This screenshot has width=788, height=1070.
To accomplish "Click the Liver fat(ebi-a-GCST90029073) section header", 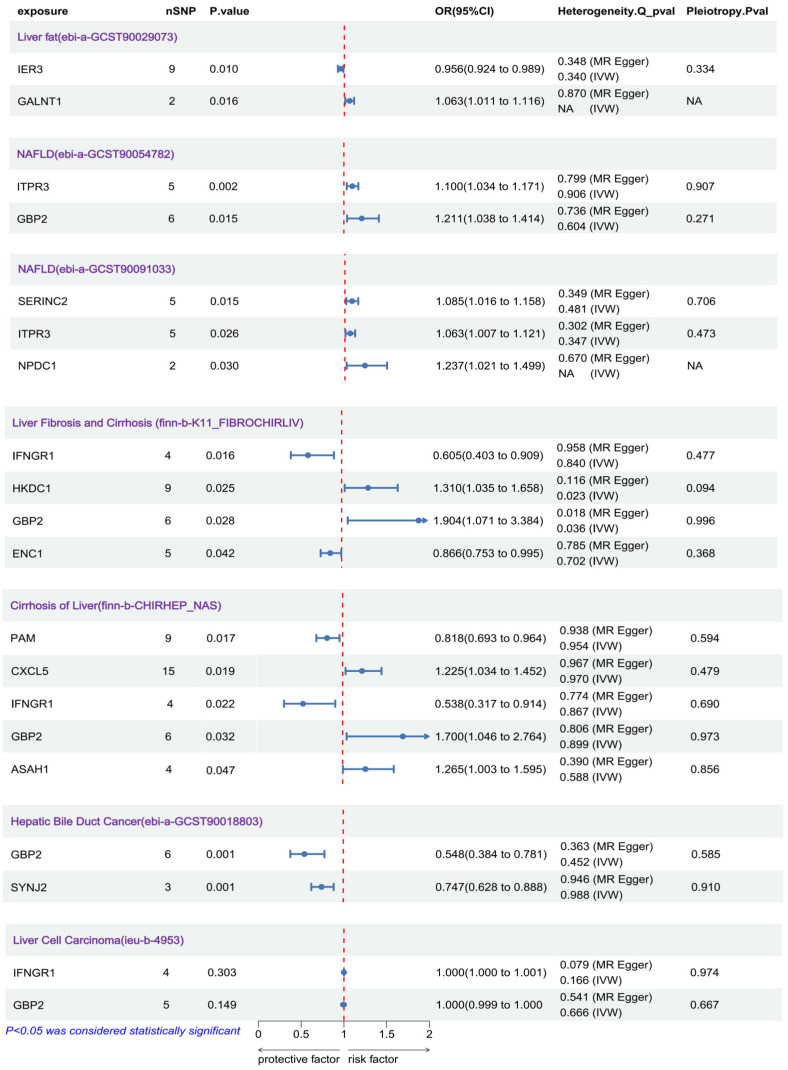I will tap(97, 37).
